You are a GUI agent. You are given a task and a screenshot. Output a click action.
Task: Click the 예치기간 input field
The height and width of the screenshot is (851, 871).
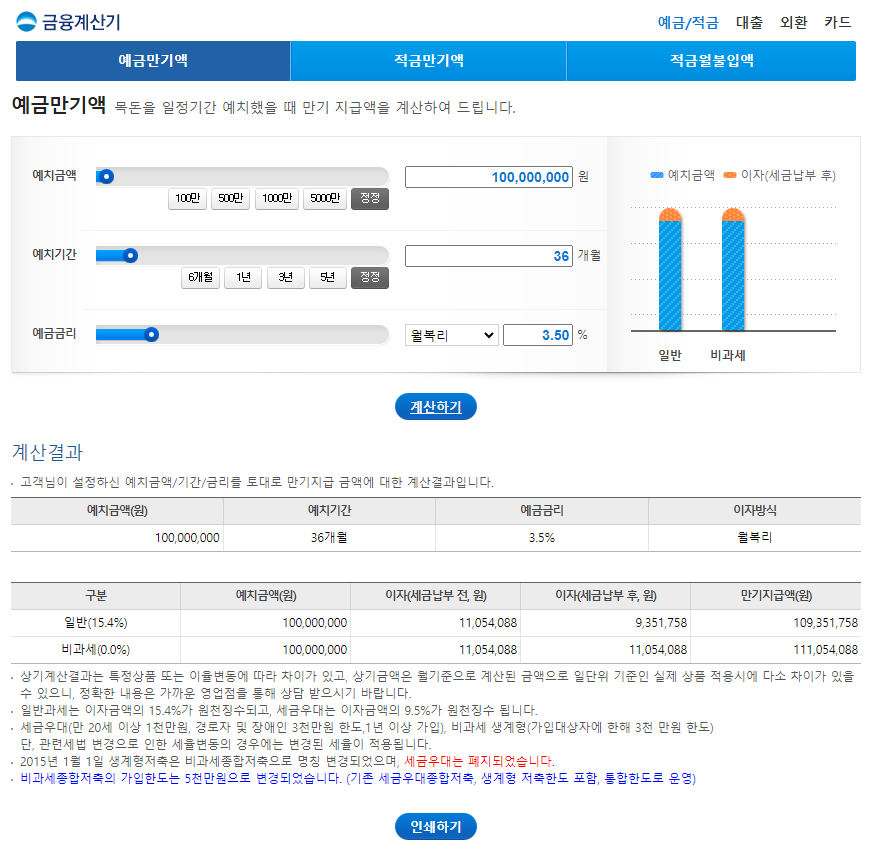(x=488, y=255)
